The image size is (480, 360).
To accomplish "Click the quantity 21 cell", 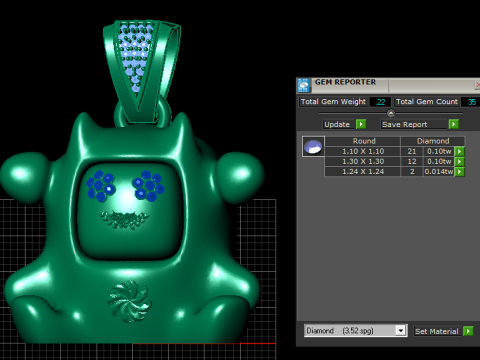I will [412, 151].
